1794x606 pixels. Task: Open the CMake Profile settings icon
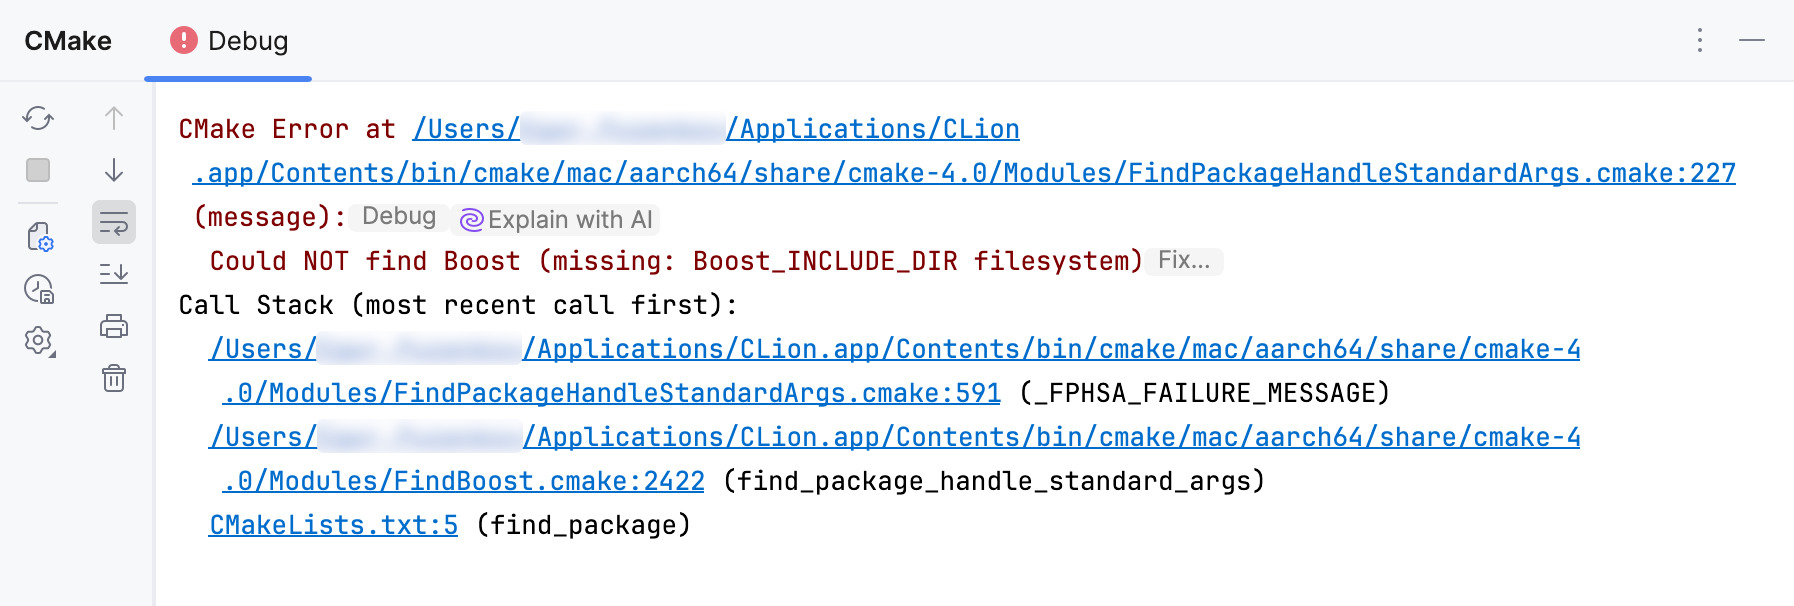coord(38,237)
